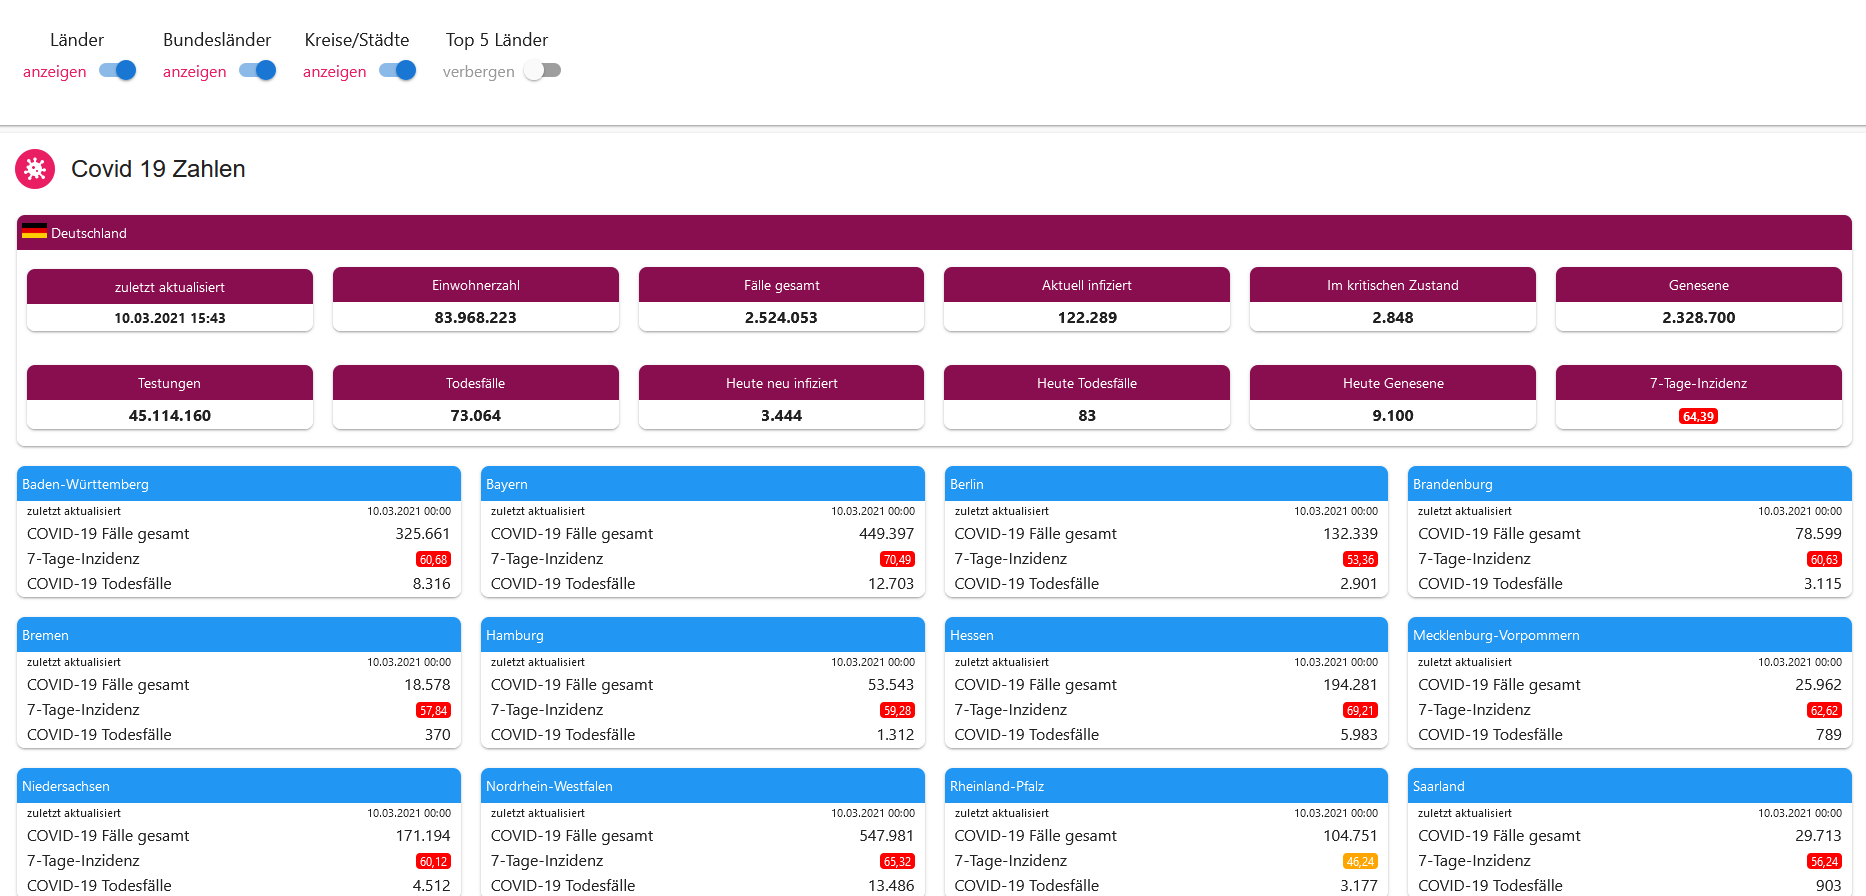
Task: Click the Genesene value 2.328.700
Action: click(x=1699, y=317)
